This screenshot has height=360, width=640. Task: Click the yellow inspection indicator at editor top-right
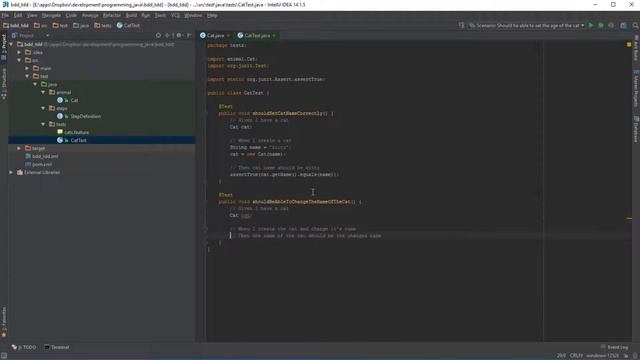tap(629, 44)
